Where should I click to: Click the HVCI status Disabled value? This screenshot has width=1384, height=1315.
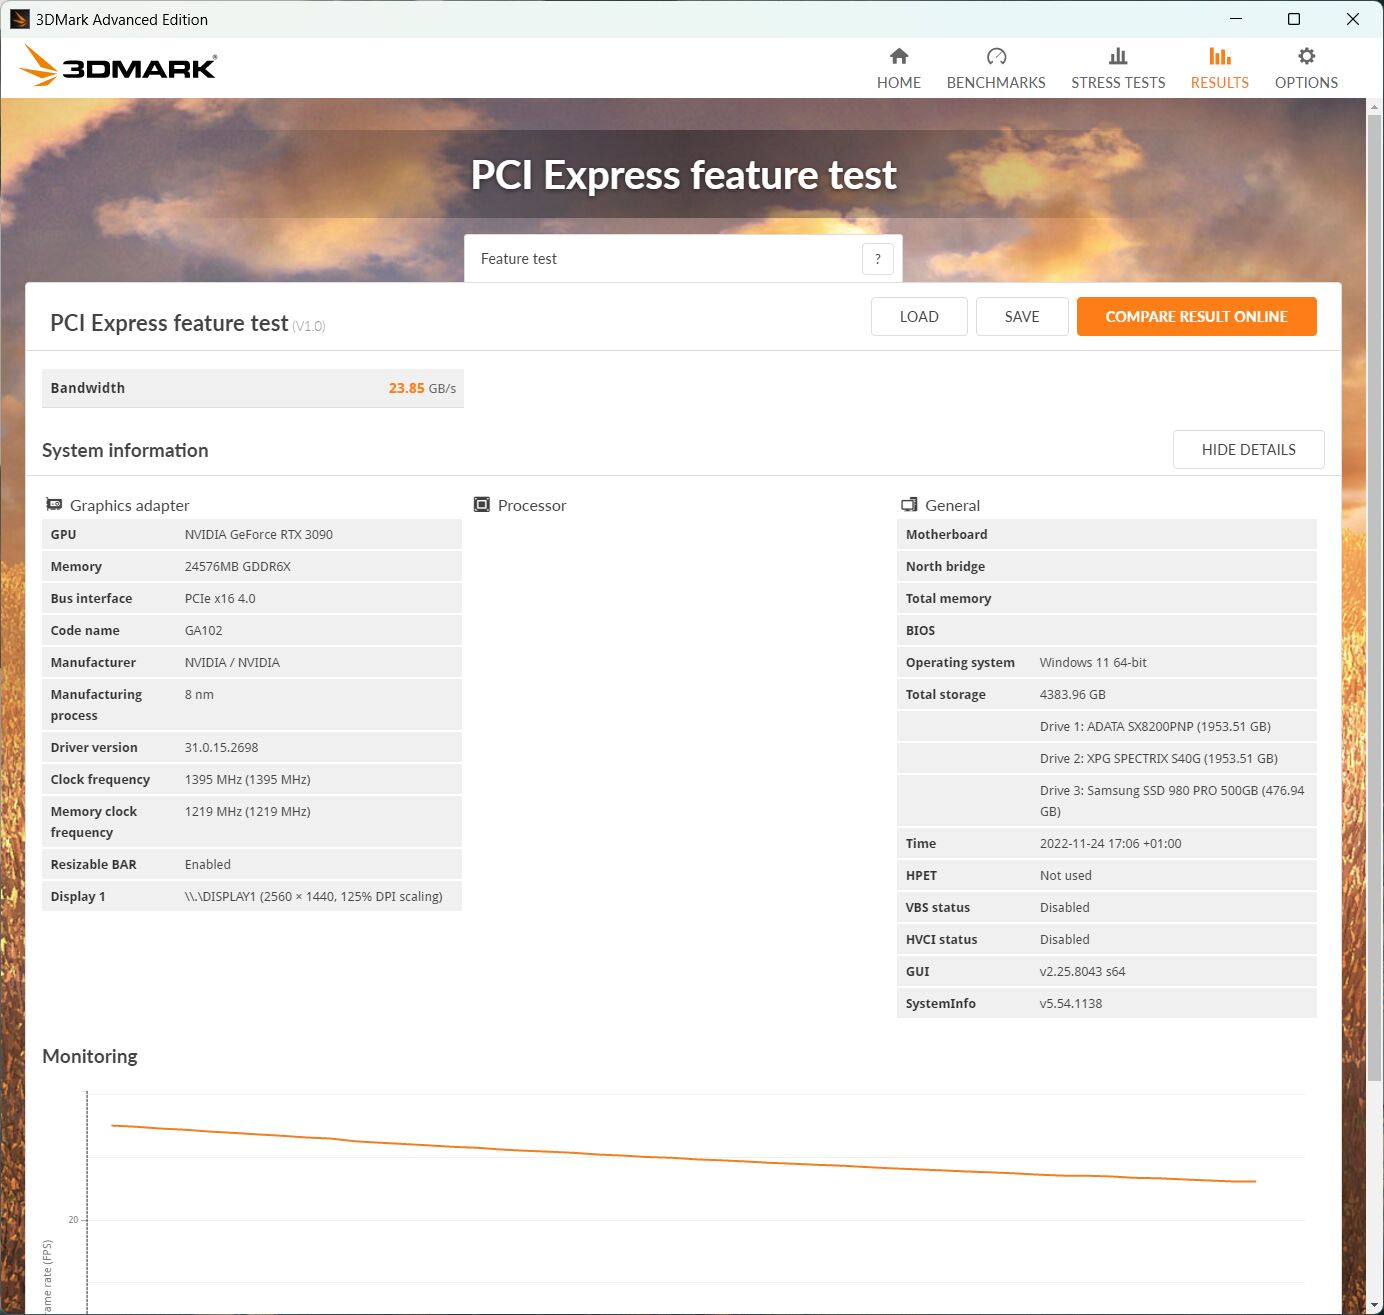tap(1065, 940)
